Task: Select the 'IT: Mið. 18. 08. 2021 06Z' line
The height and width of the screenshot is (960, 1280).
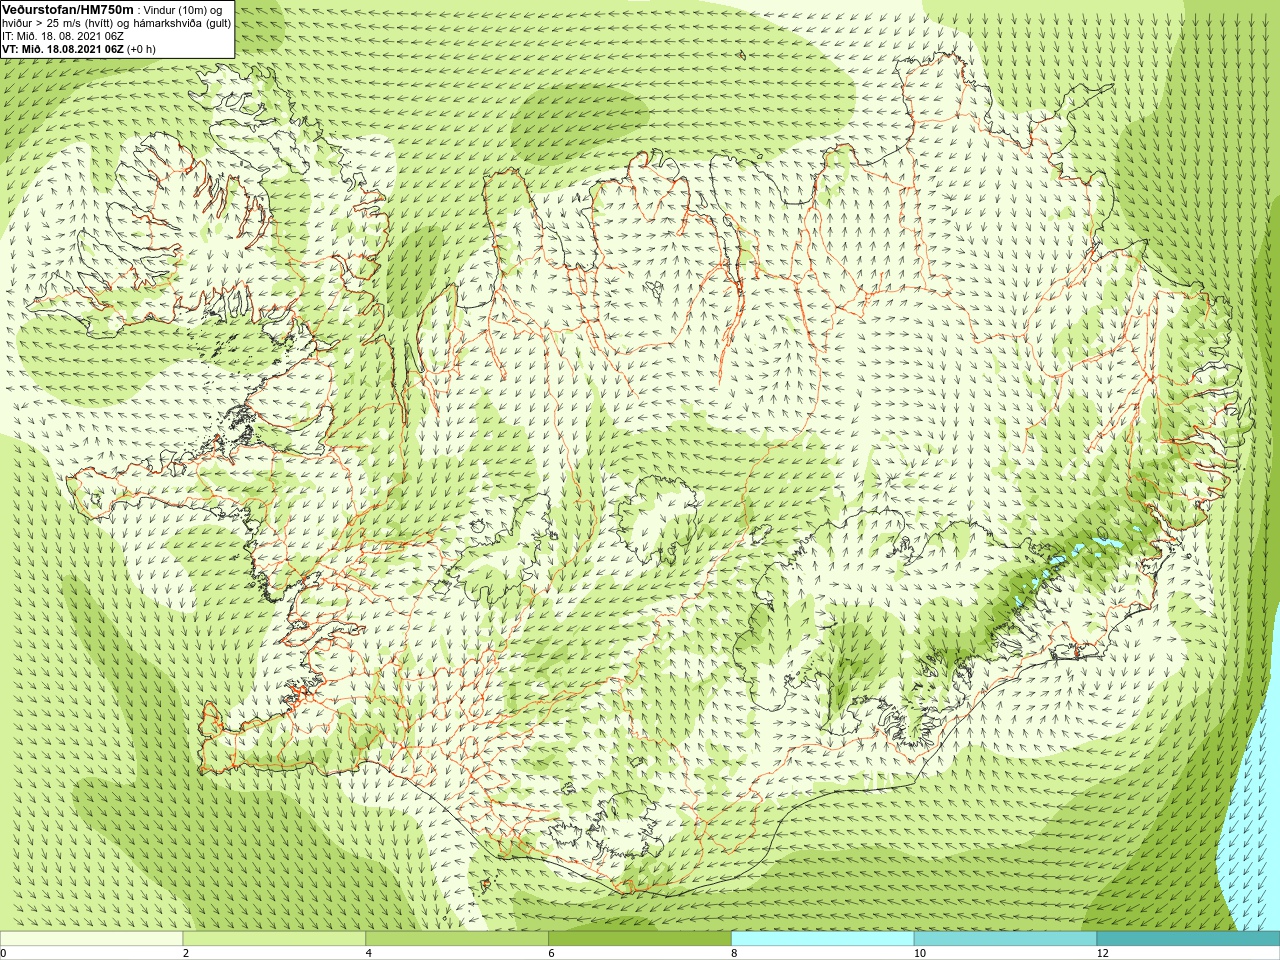Action: pos(63,35)
